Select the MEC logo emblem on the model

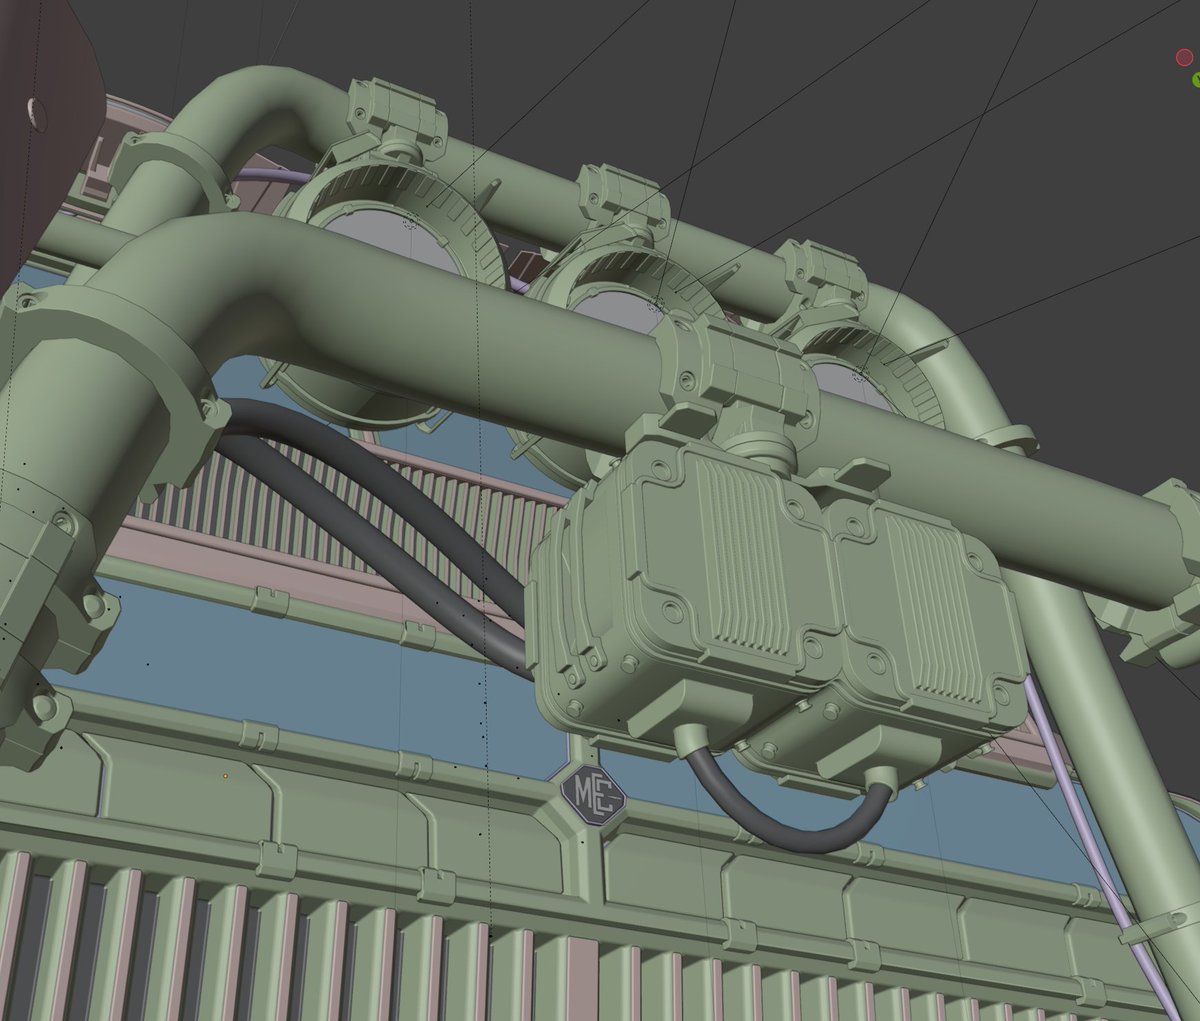click(593, 796)
